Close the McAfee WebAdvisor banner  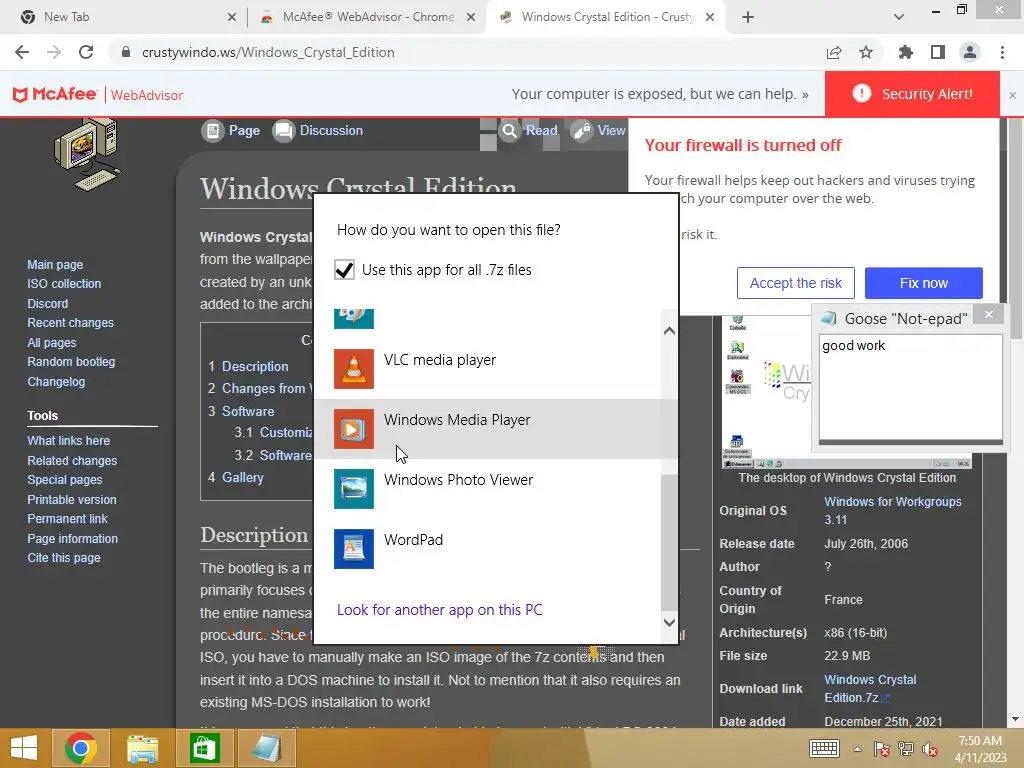(x=1012, y=95)
